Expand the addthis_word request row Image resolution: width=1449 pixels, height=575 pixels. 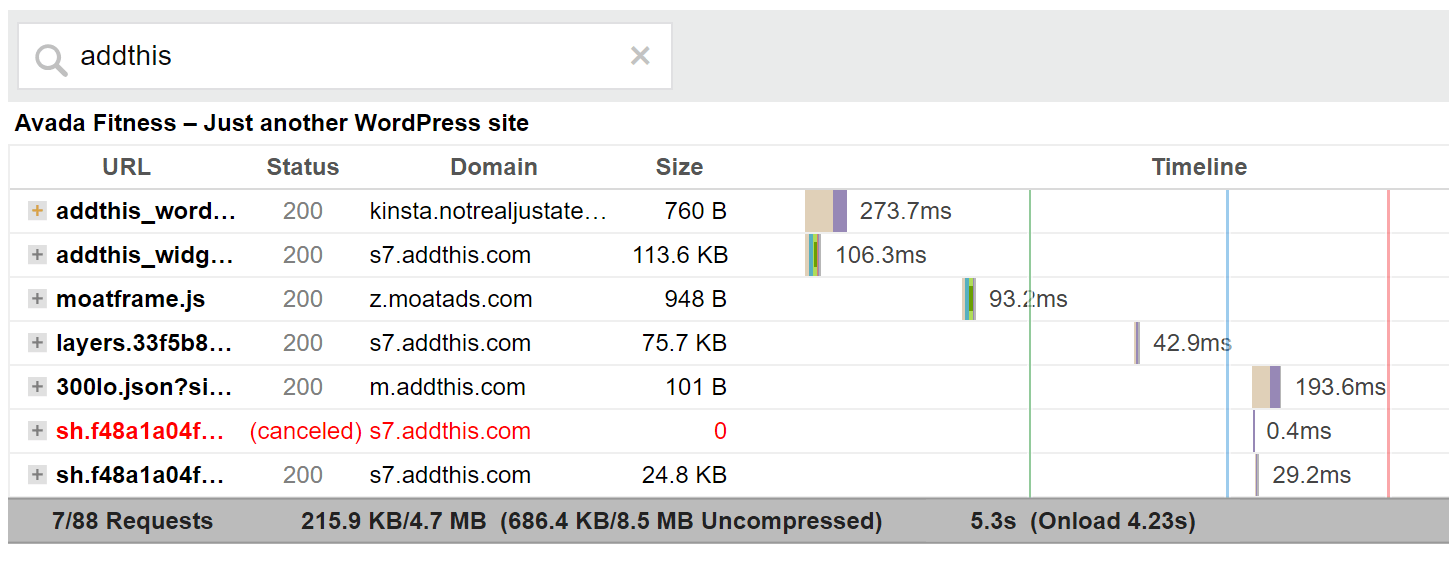coord(37,211)
